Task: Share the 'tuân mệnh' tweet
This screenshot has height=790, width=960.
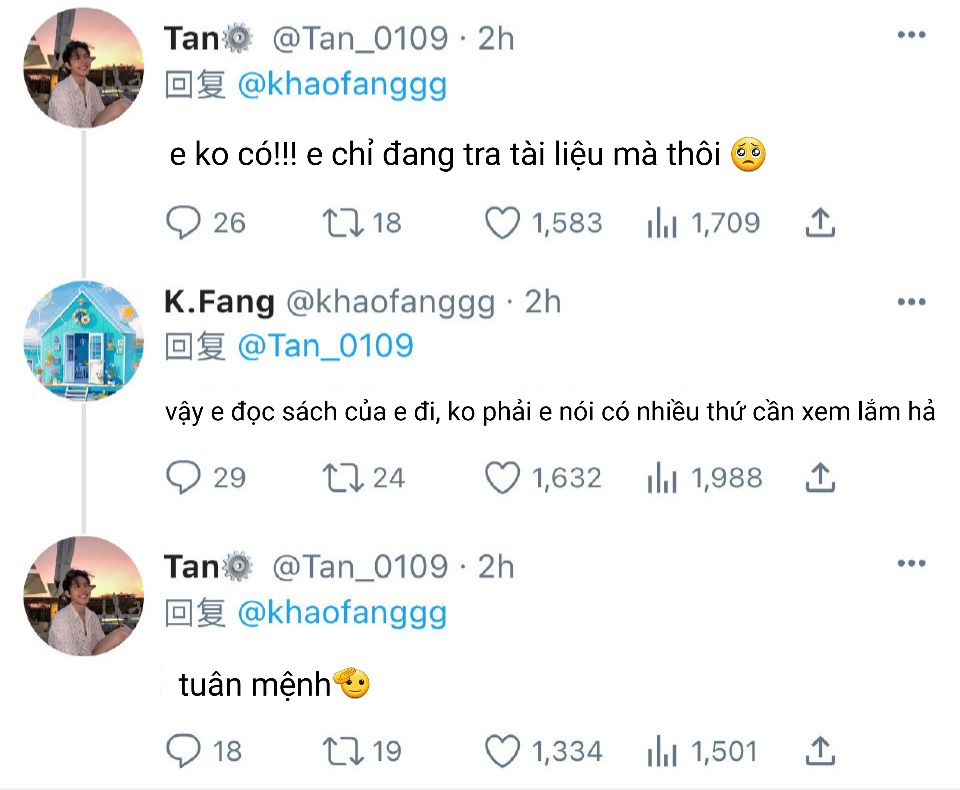Action: (819, 751)
